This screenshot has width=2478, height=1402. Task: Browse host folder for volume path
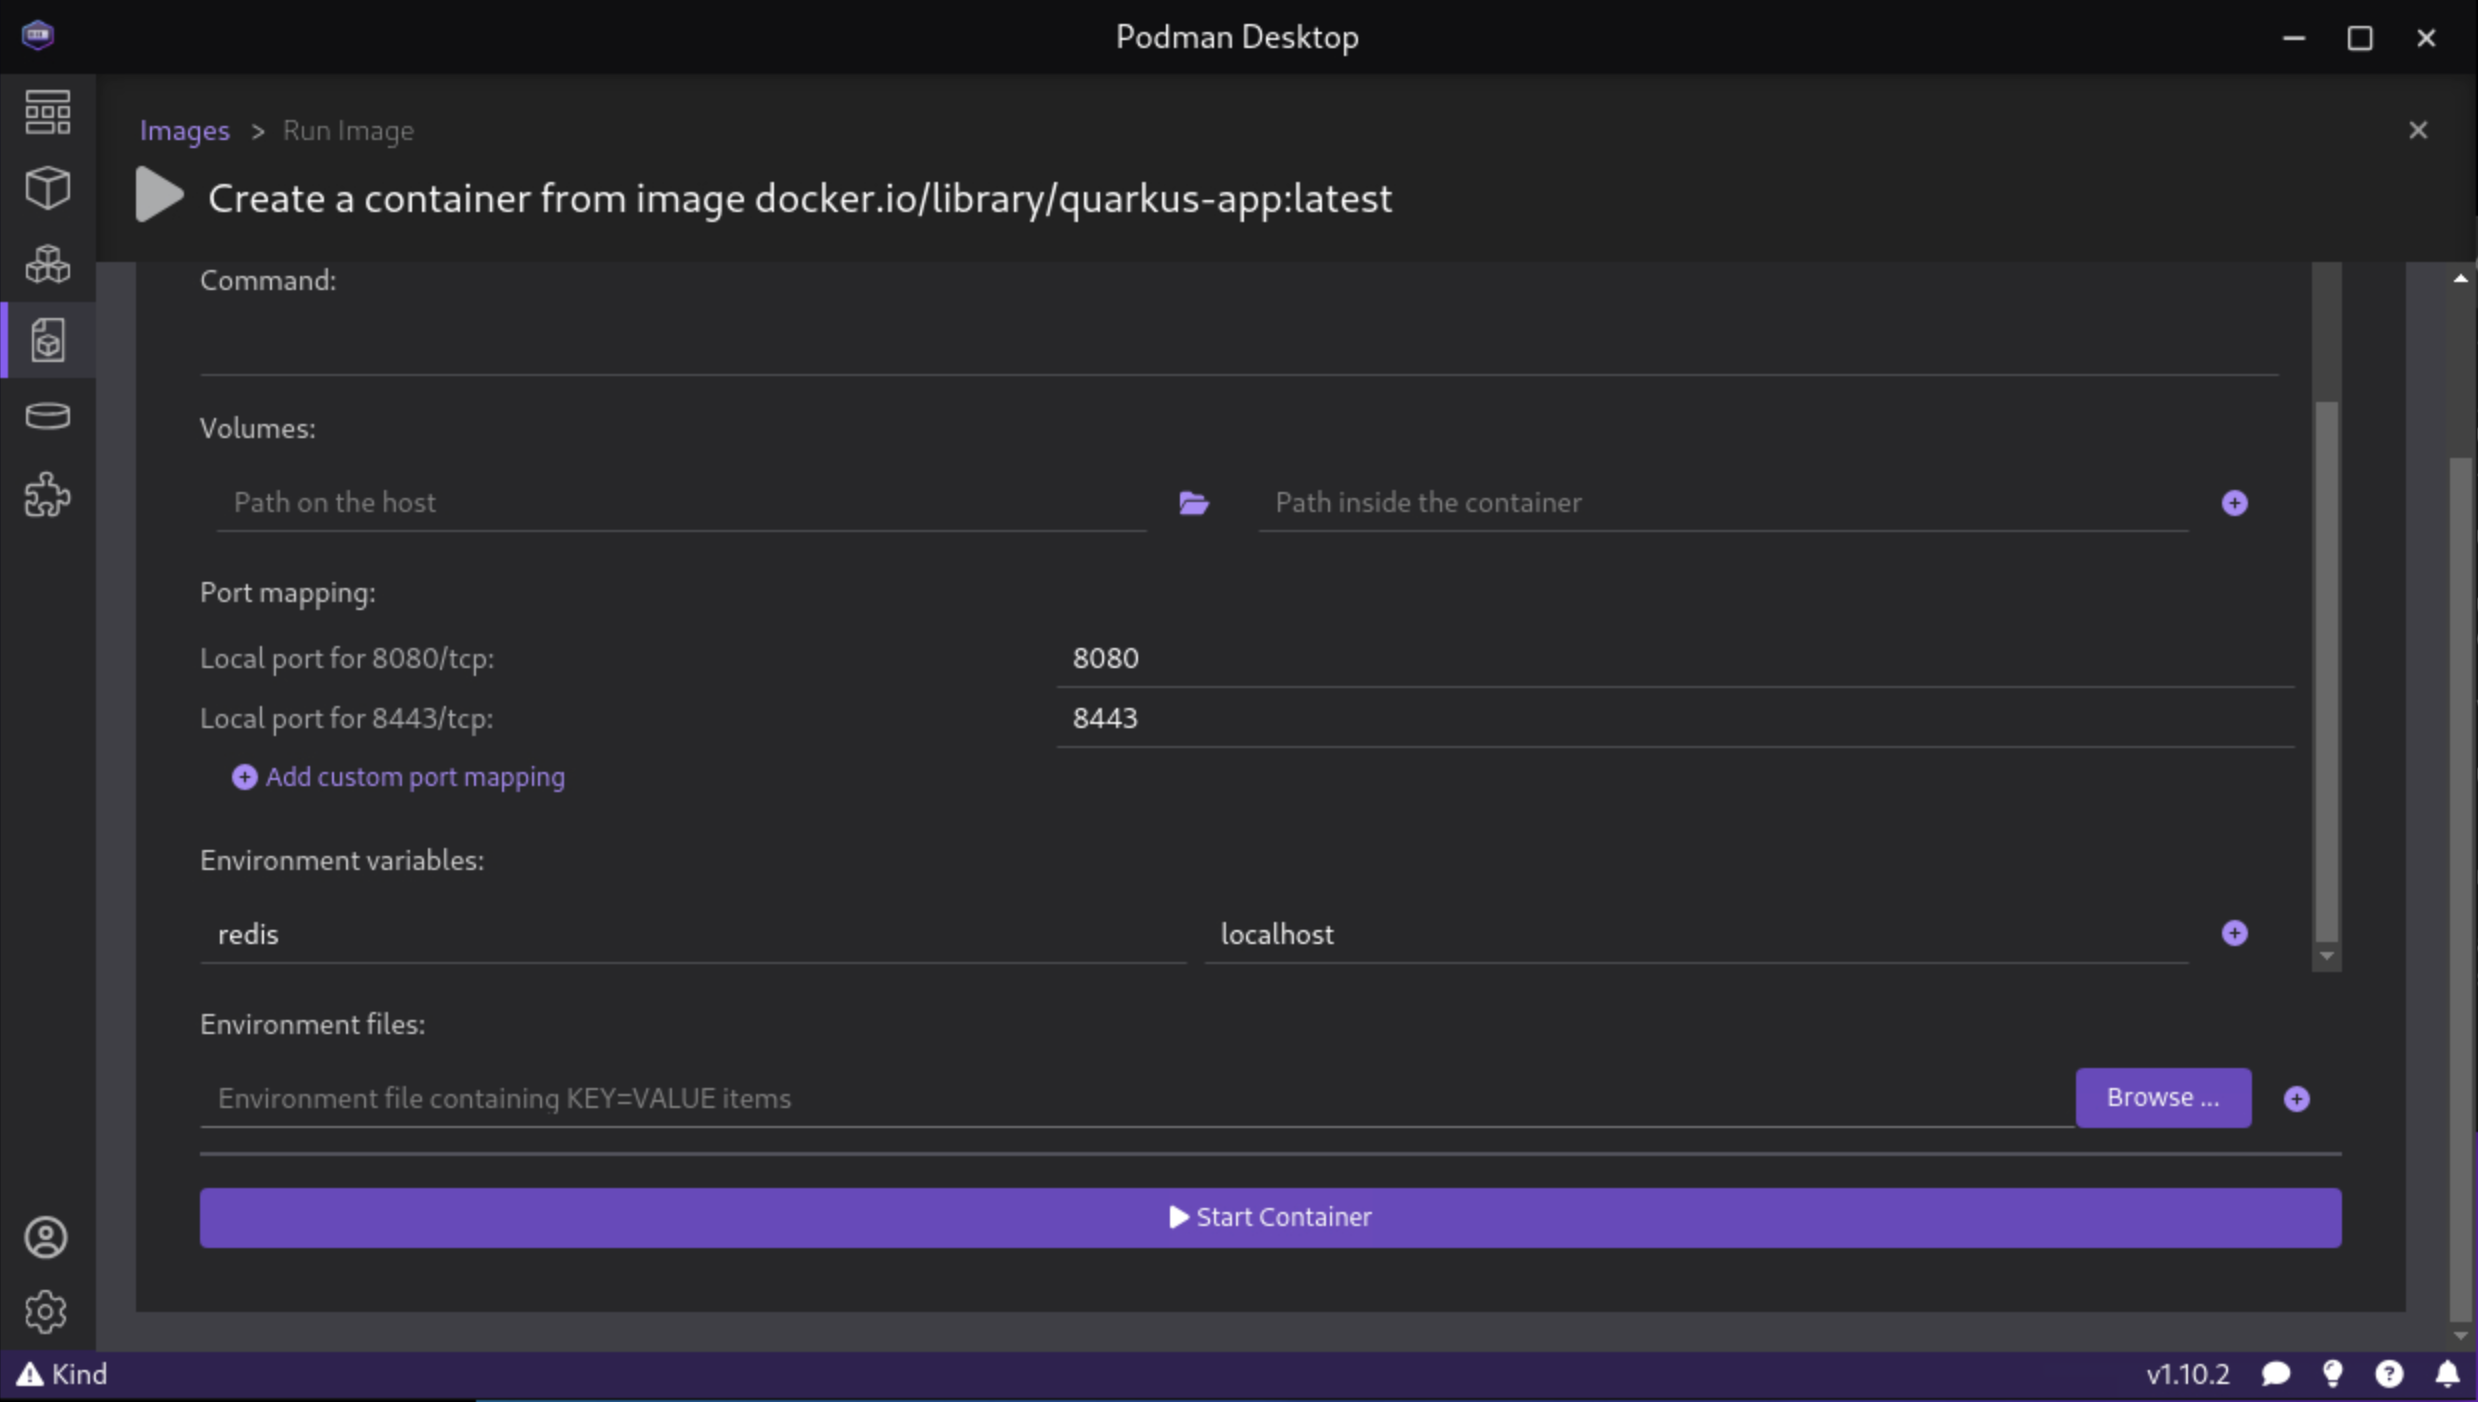[1193, 503]
